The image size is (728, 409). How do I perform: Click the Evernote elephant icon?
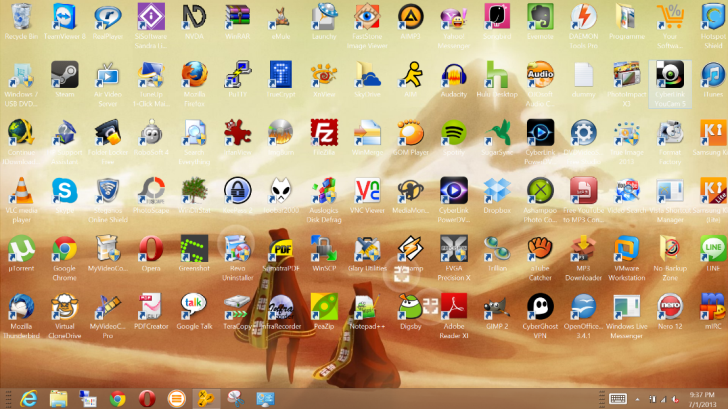pyautogui.click(x=540, y=17)
